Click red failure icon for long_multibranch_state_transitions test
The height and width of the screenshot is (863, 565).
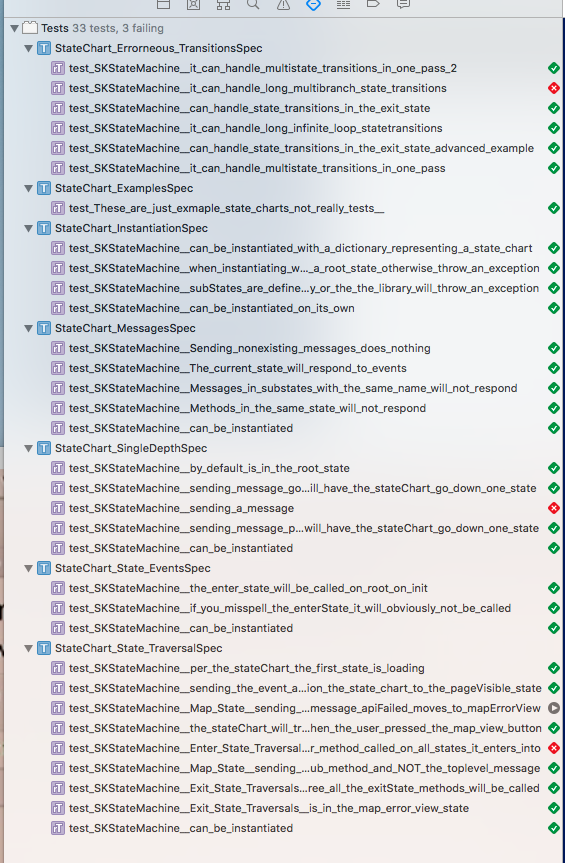tap(554, 88)
